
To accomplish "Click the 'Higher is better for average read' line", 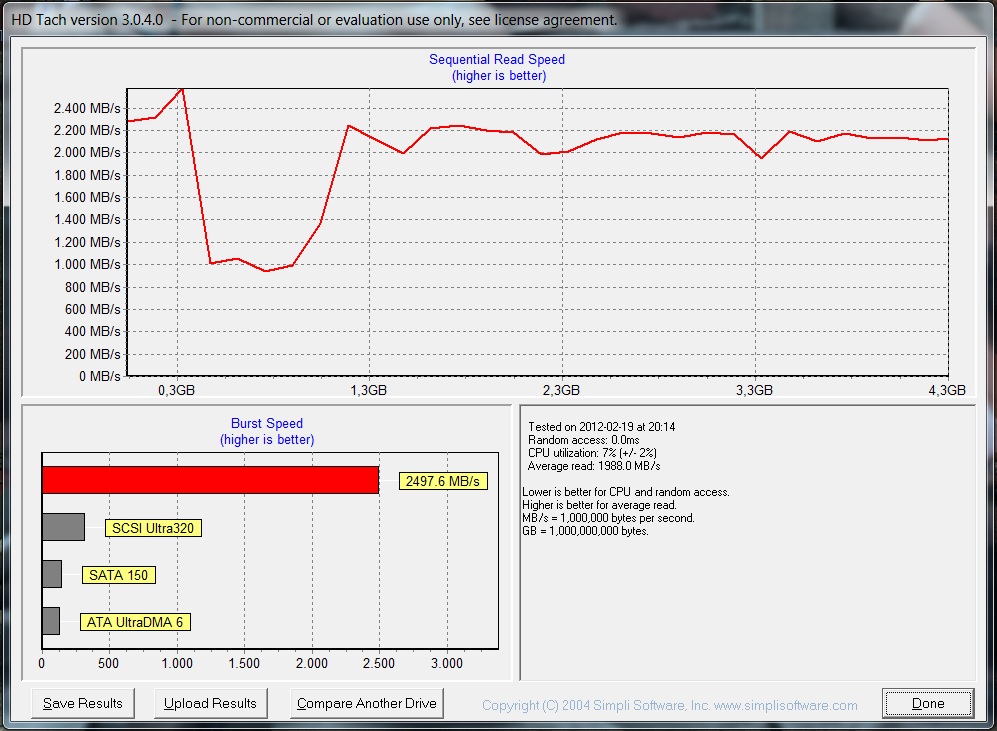I will [599, 505].
